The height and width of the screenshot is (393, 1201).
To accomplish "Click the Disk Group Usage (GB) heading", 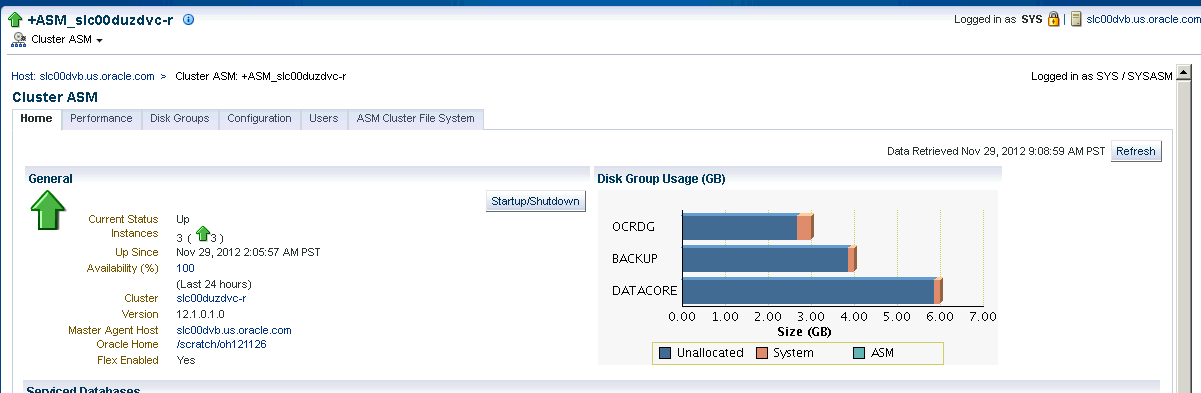I will [x=661, y=179].
